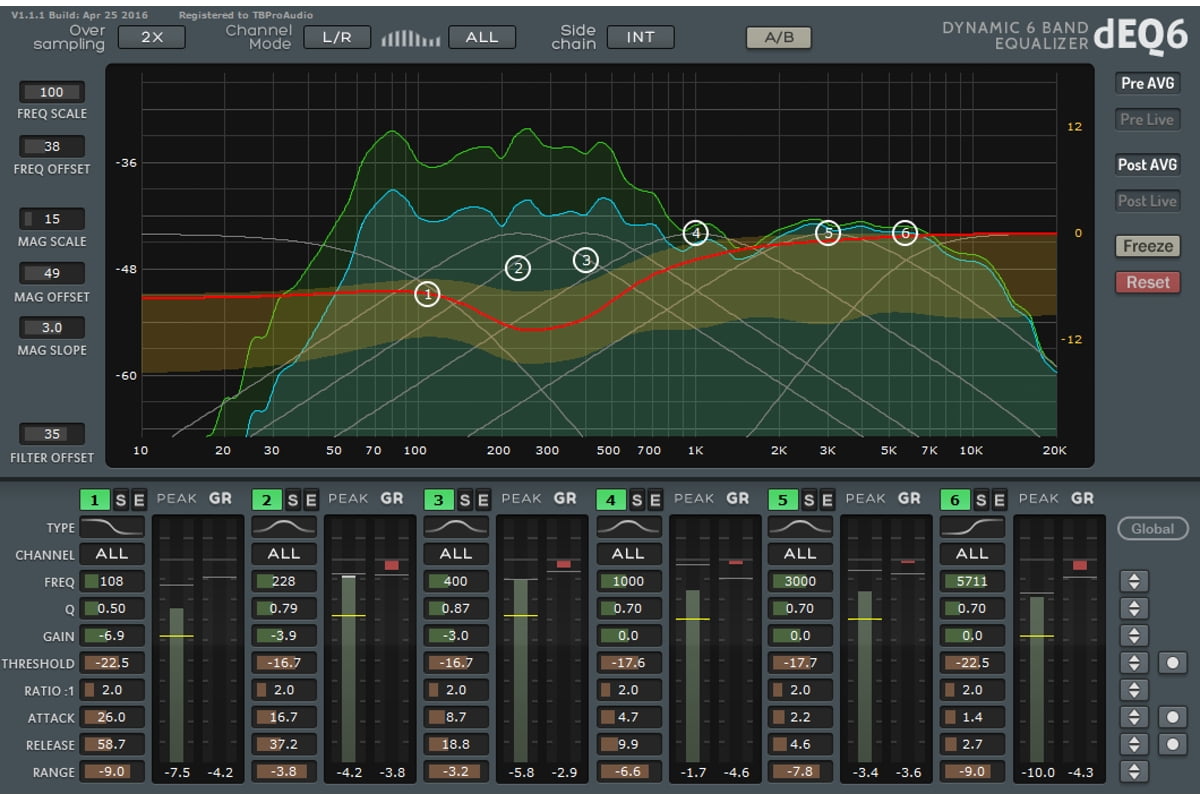The width and height of the screenshot is (1200, 800).
Task: Click the Freeze button
Action: (x=1148, y=246)
